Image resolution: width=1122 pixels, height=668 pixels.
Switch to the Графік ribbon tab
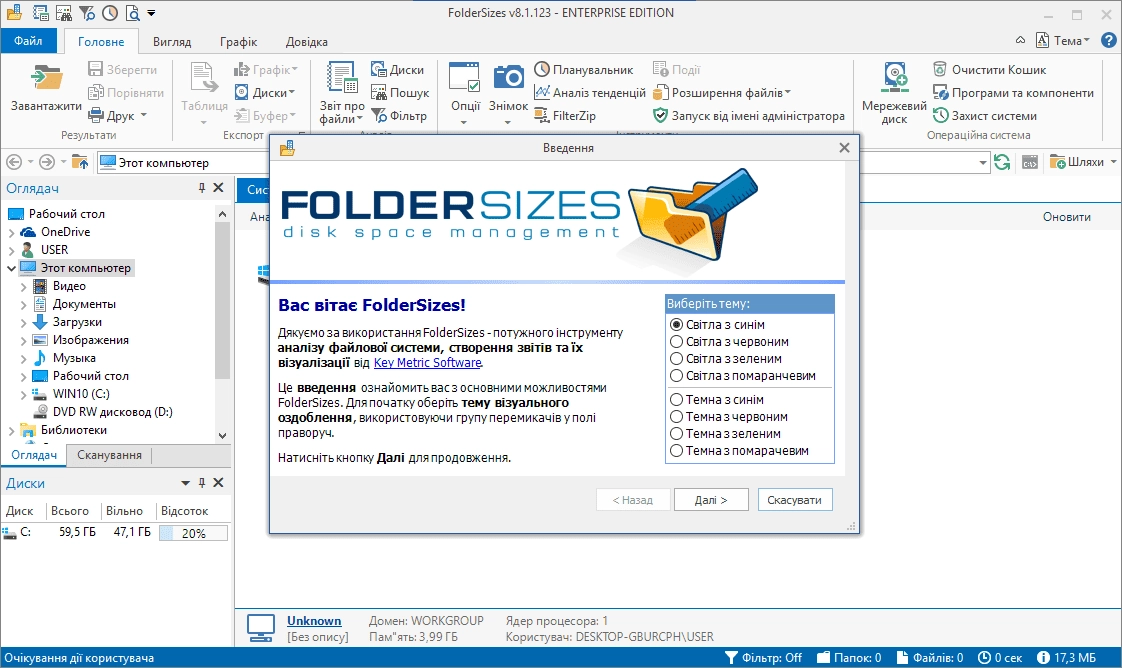(238, 41)
